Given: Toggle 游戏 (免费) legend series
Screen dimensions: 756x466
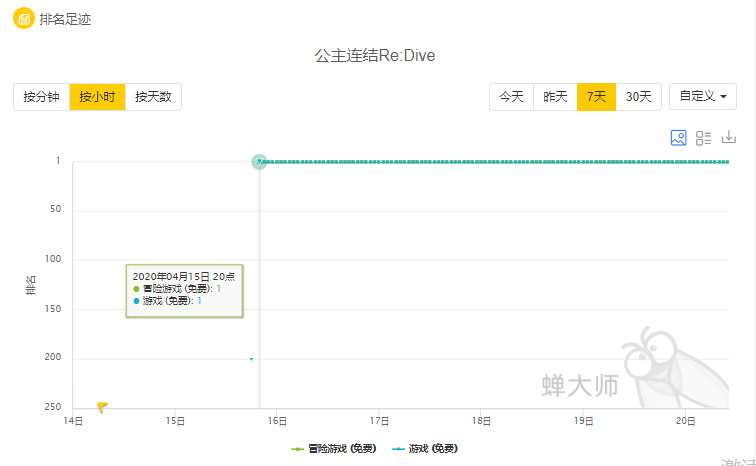Looking at the screenshot, I should 425,449.
